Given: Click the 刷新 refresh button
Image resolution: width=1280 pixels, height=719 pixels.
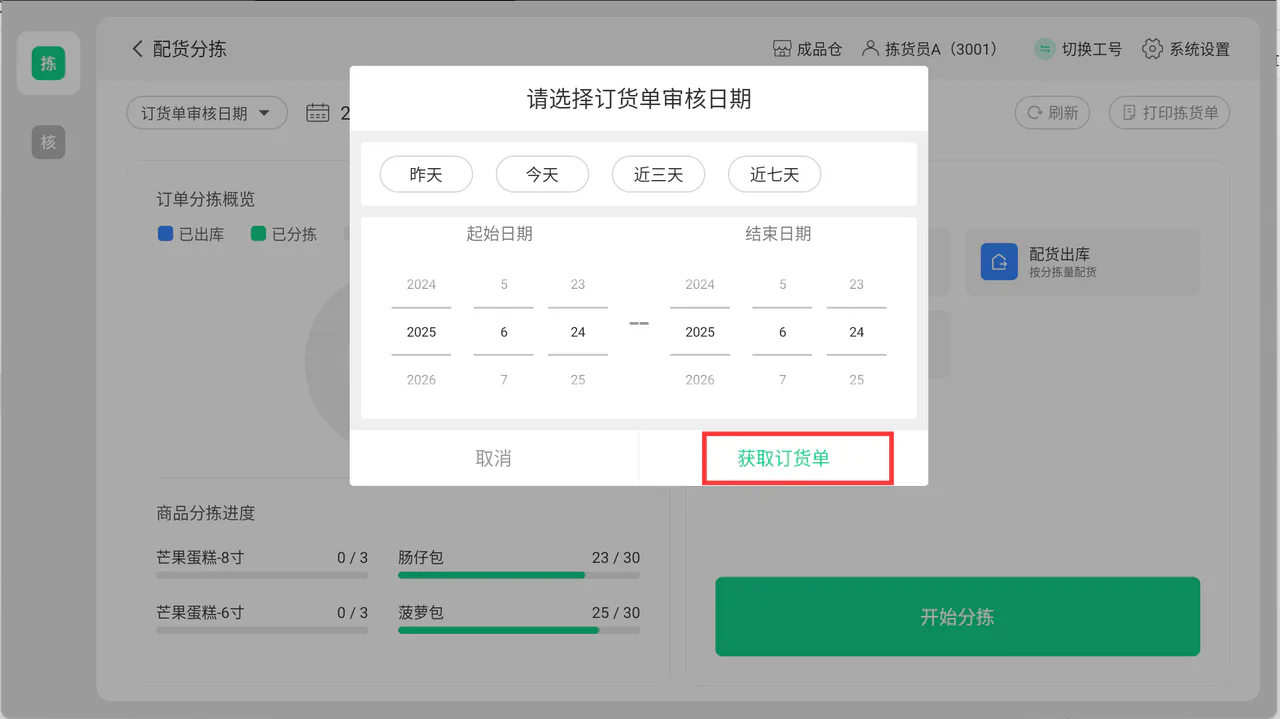Looking at the screenshot, I should coord(1052,113).
